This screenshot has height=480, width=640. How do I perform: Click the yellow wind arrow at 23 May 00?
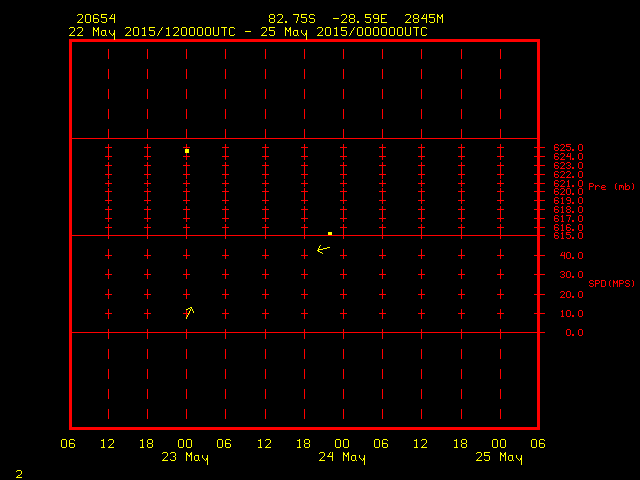point(190,313)
